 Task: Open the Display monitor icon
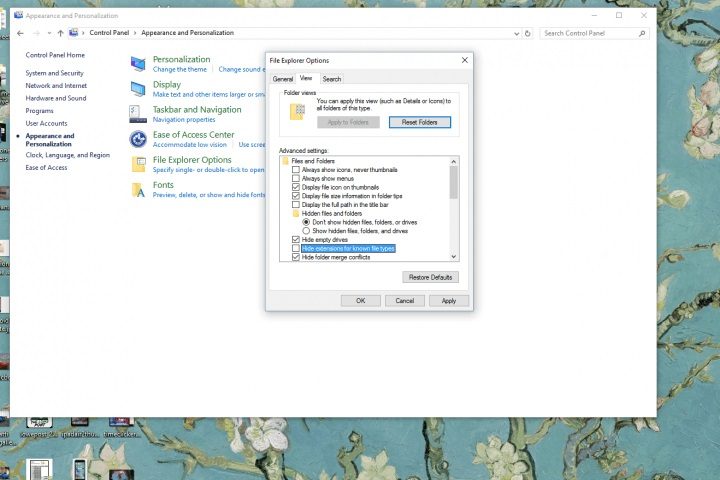[x=138, y=89]
